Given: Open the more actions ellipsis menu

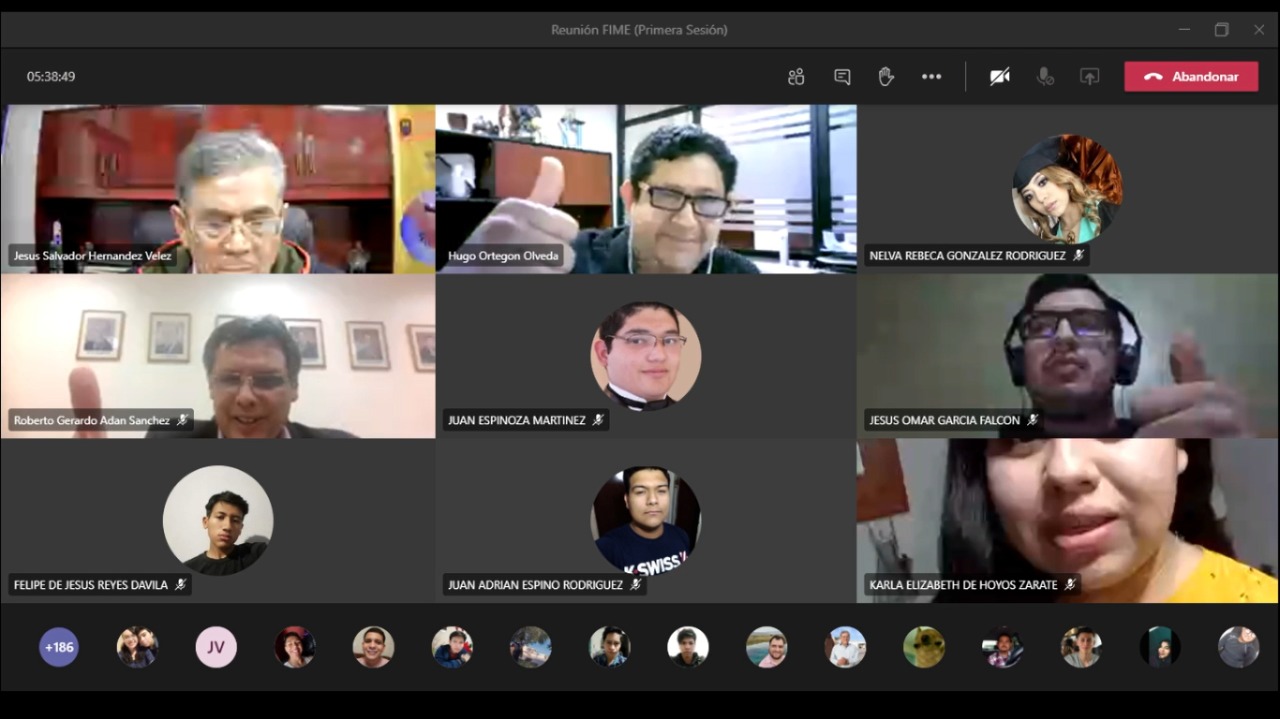Looking at the screenshot, I should point(931,77).
